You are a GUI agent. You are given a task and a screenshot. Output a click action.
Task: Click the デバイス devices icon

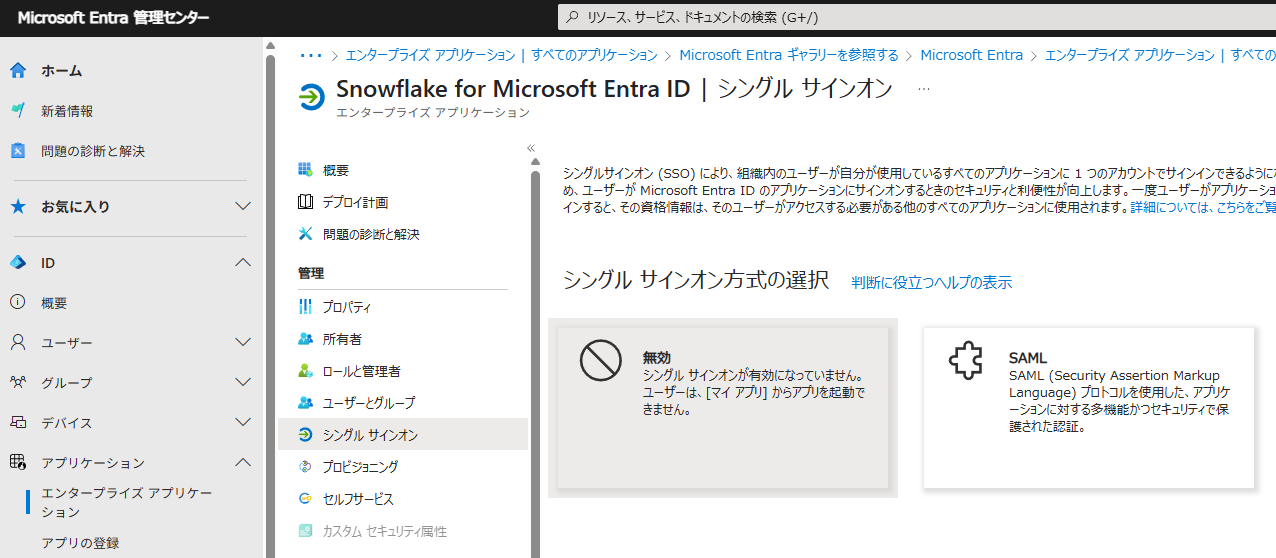tap(17, 423)
